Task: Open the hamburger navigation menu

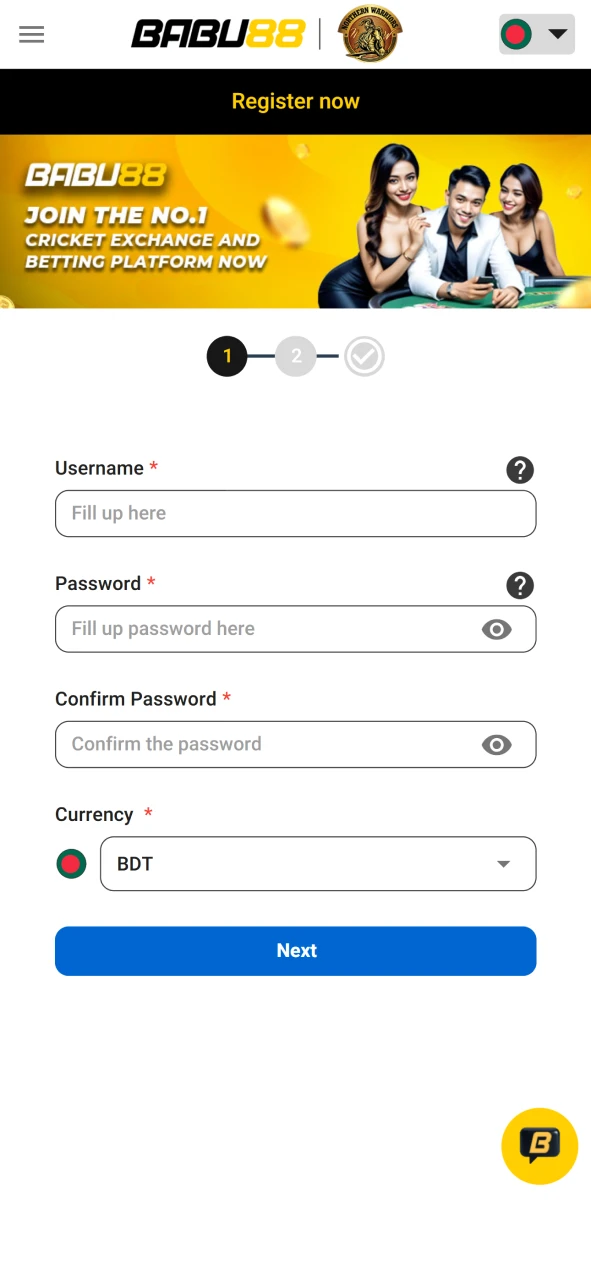Action: pyautogui.click(x=31, y=34)
